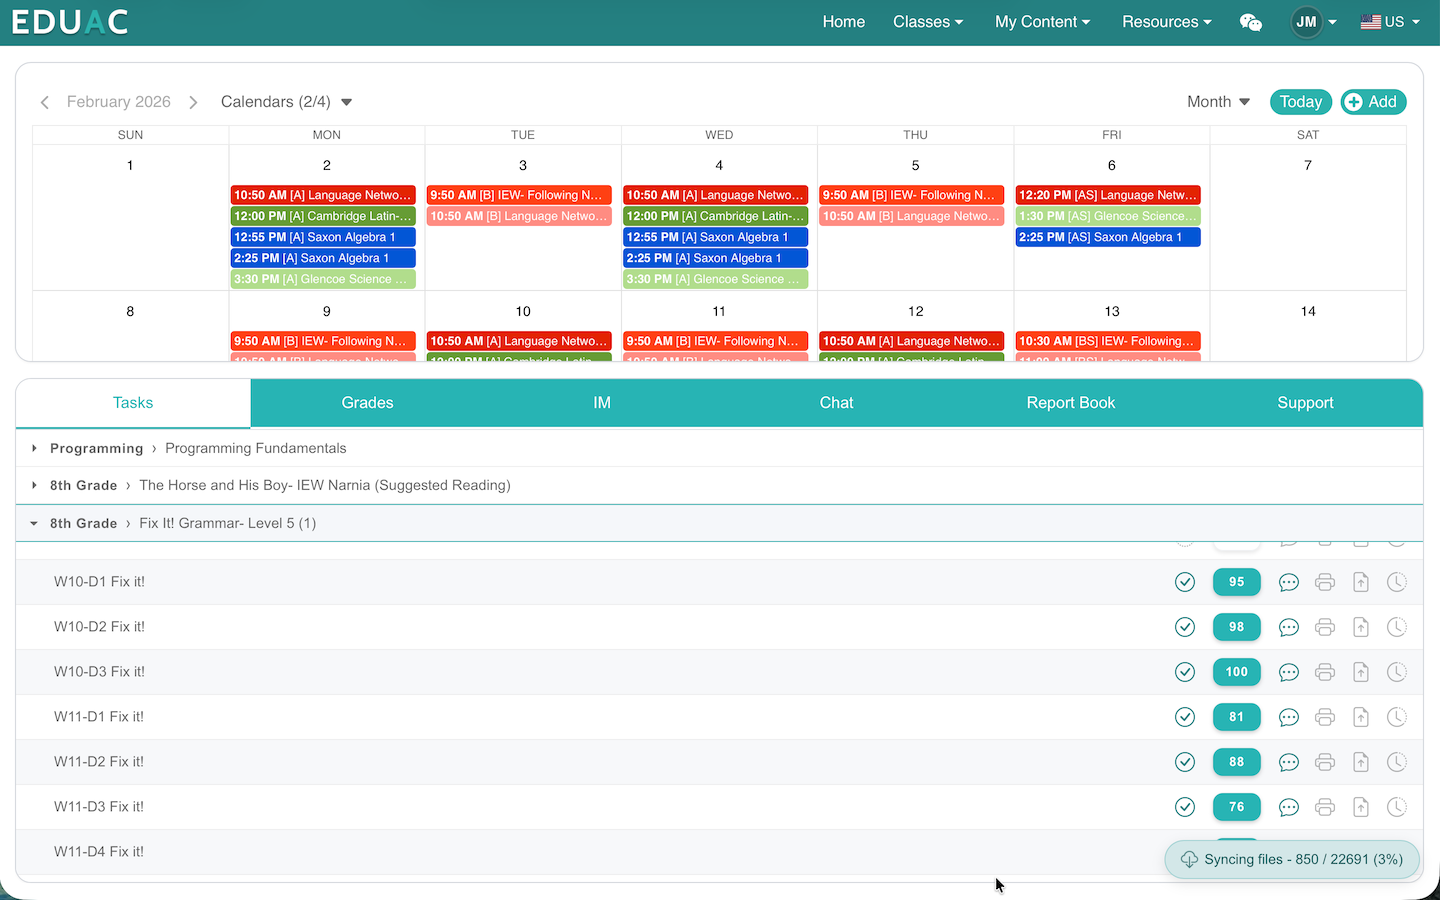Open Feb 3 9:50 AM IEW event
This screenshot has height=900, width=1440.
pyautogui.click(x=519, y=195)
